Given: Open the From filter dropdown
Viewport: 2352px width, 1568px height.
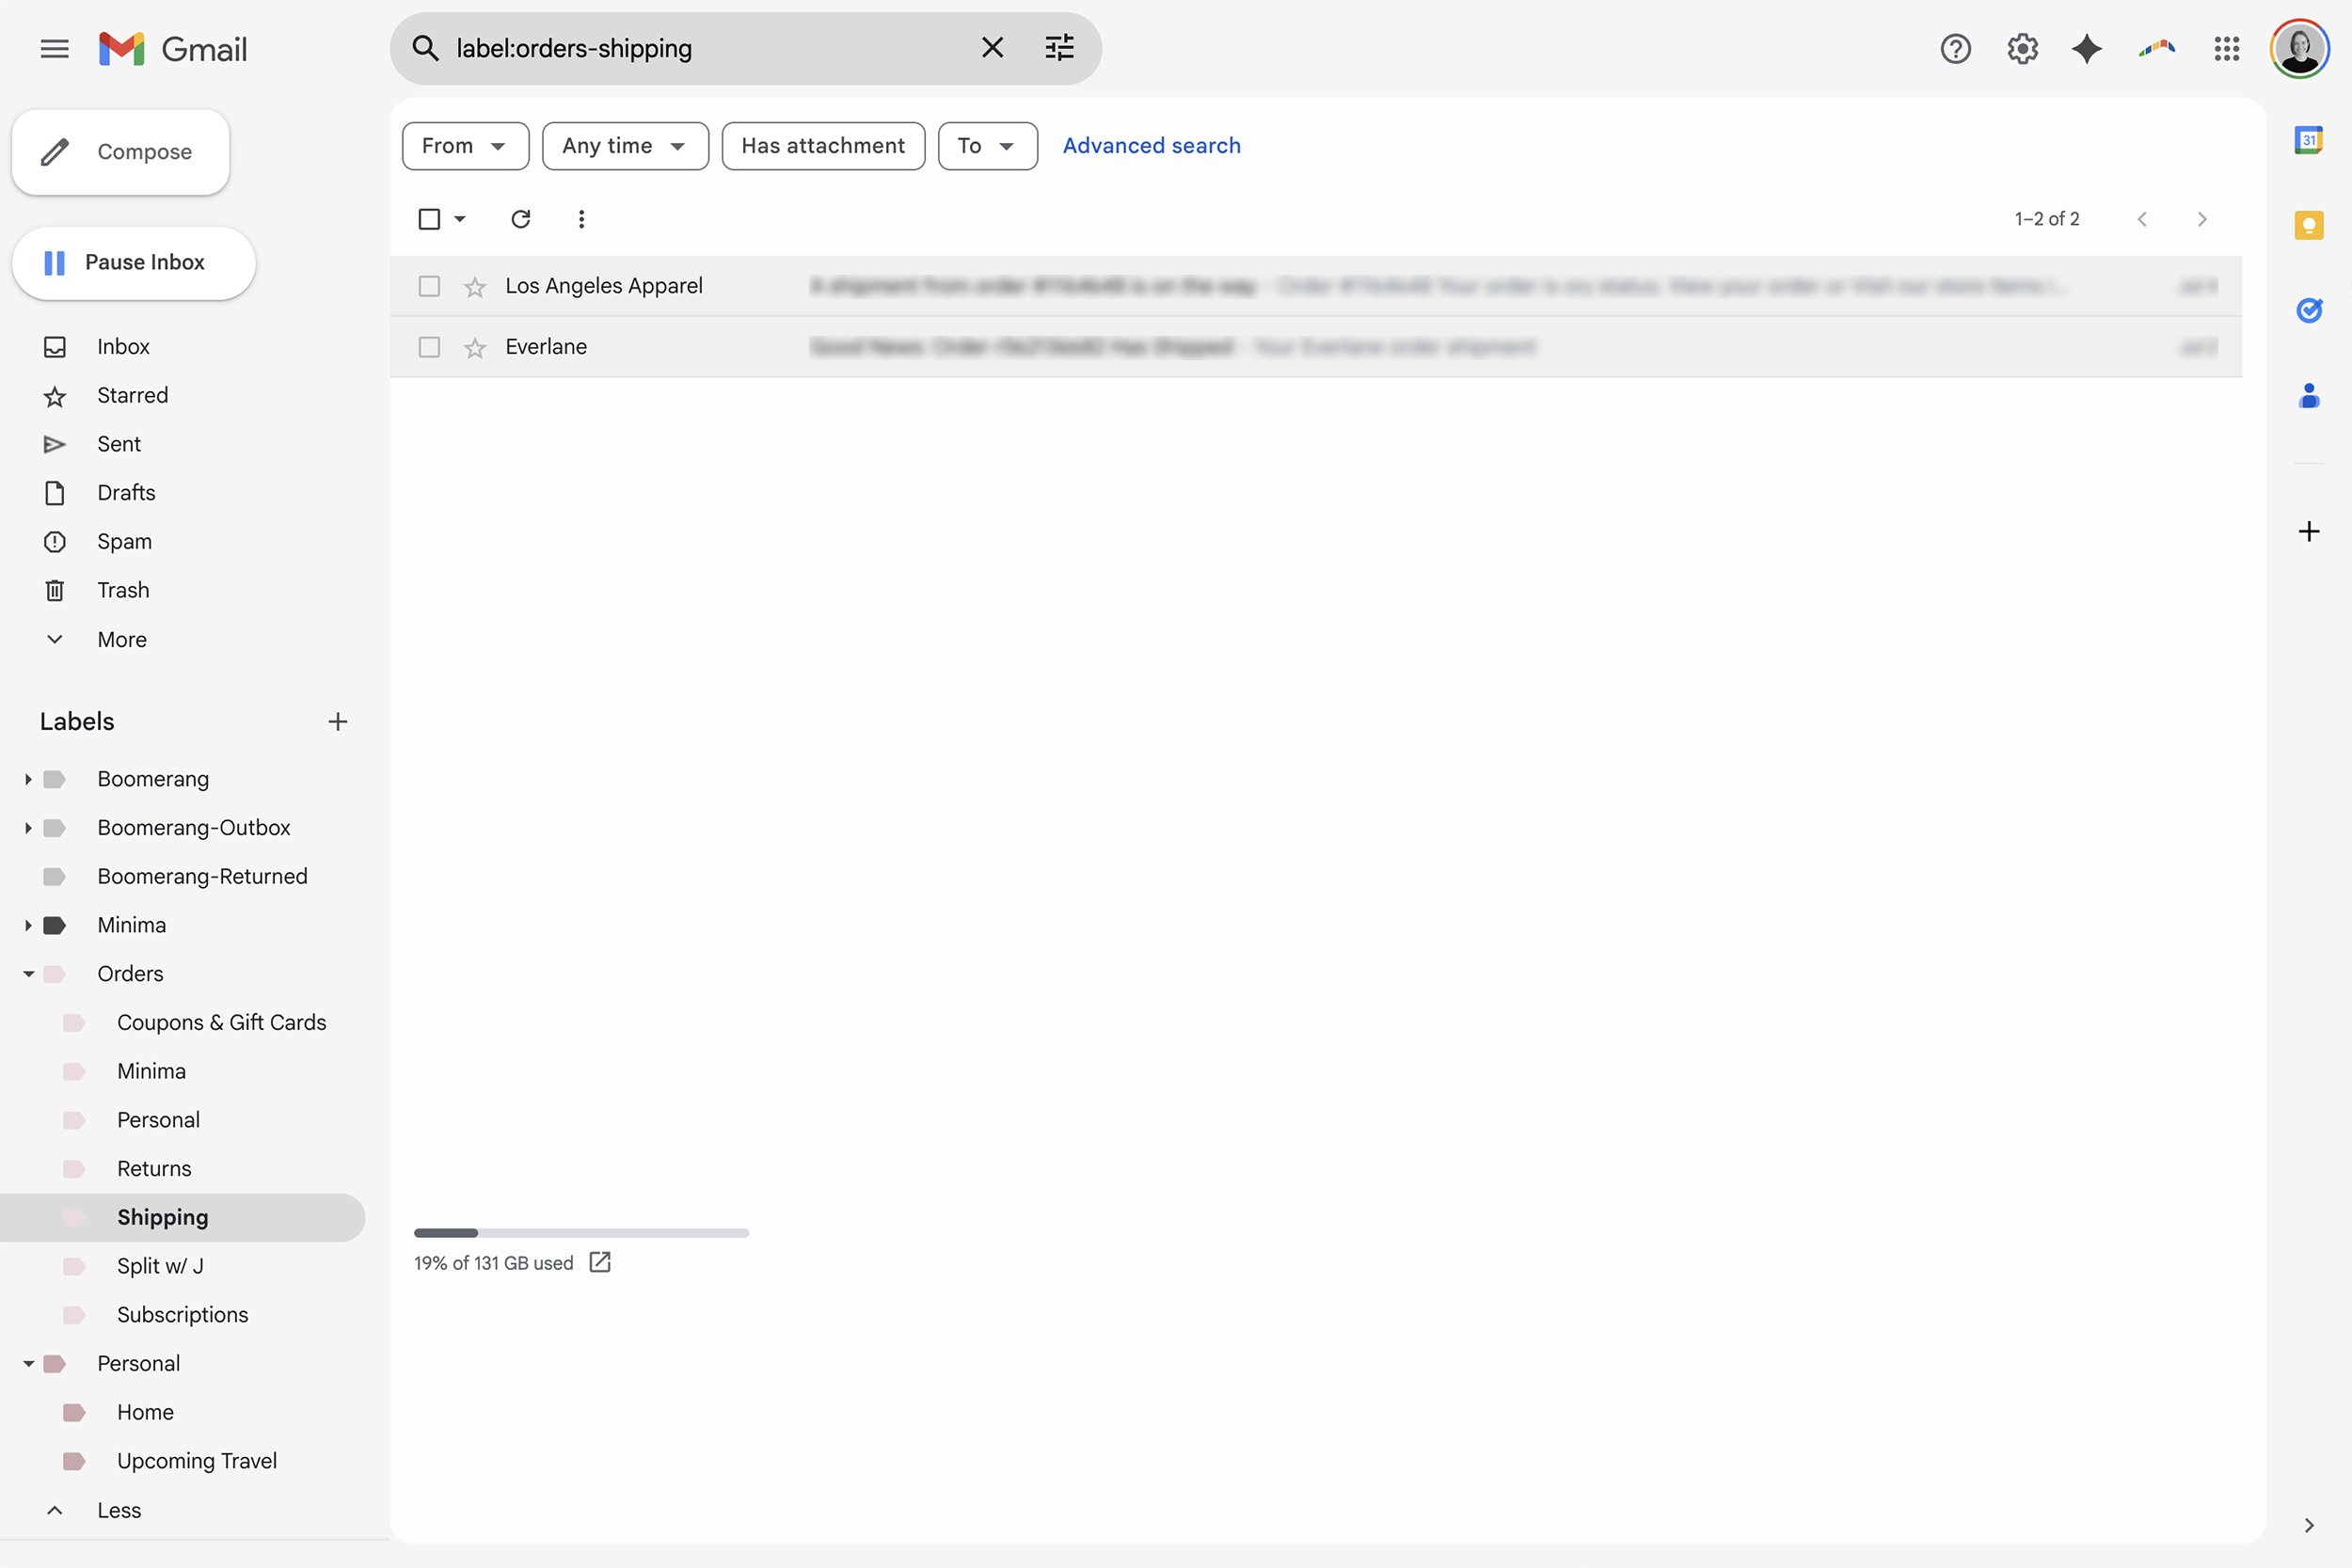Looking at the screenshot, I should 465,146.
